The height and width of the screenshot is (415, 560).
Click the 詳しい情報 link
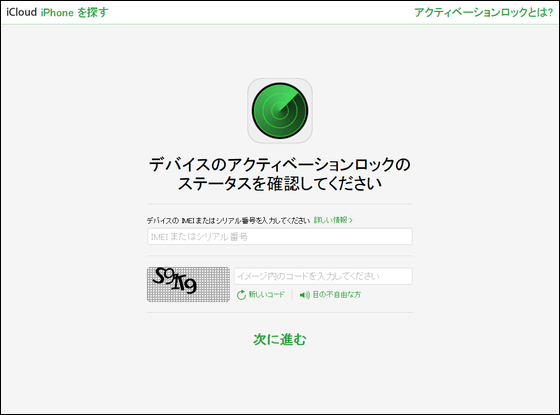(x=333, y=220)
